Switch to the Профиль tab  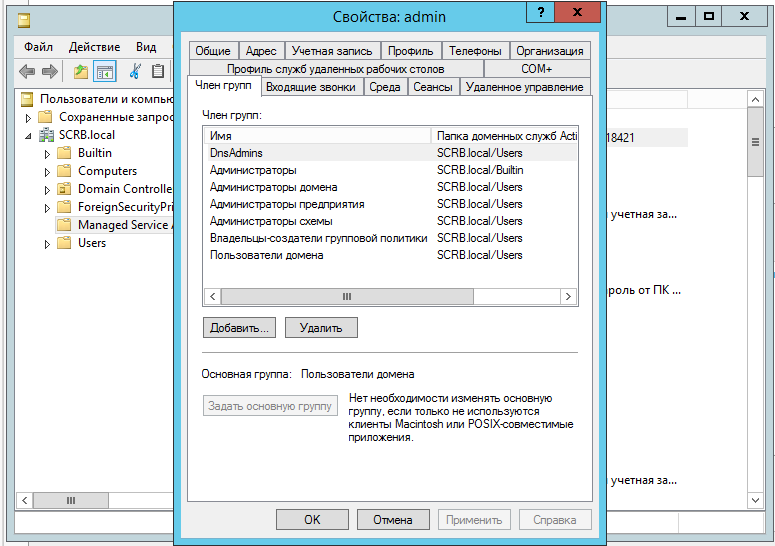pos(410,51)
